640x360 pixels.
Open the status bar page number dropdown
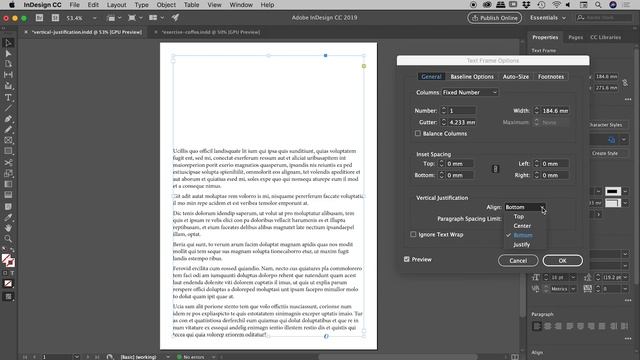pos(76,357)
